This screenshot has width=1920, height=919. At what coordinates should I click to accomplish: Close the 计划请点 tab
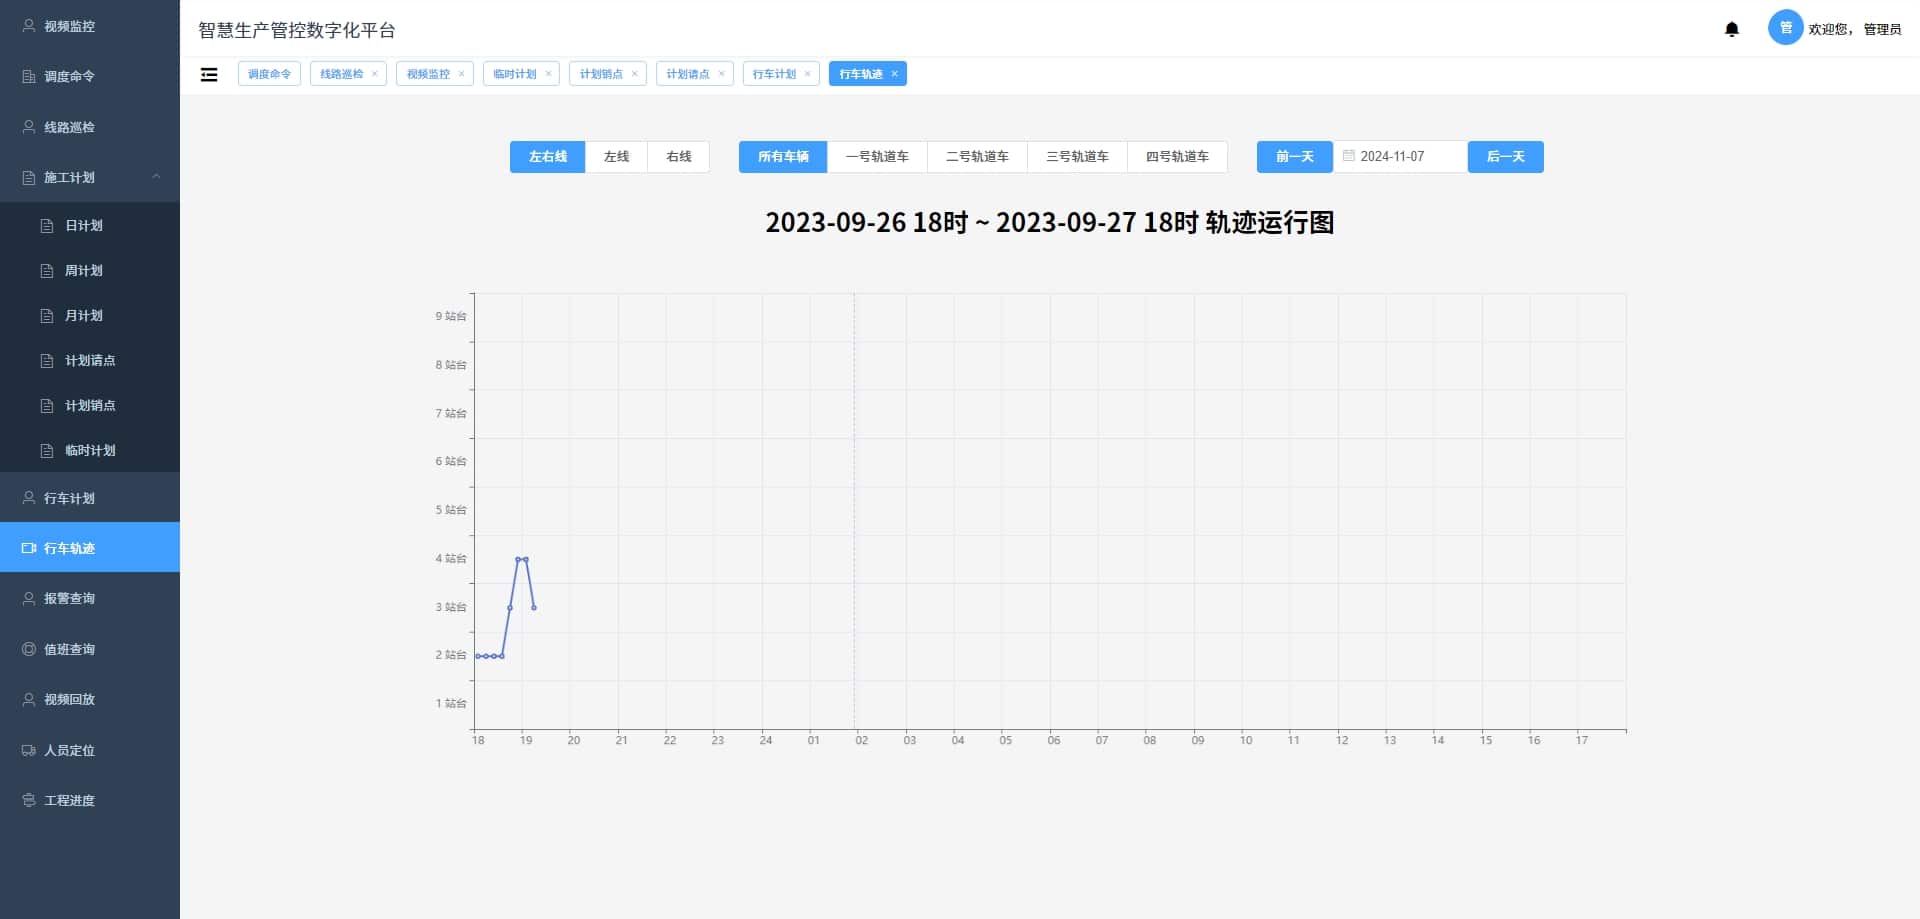721,74
